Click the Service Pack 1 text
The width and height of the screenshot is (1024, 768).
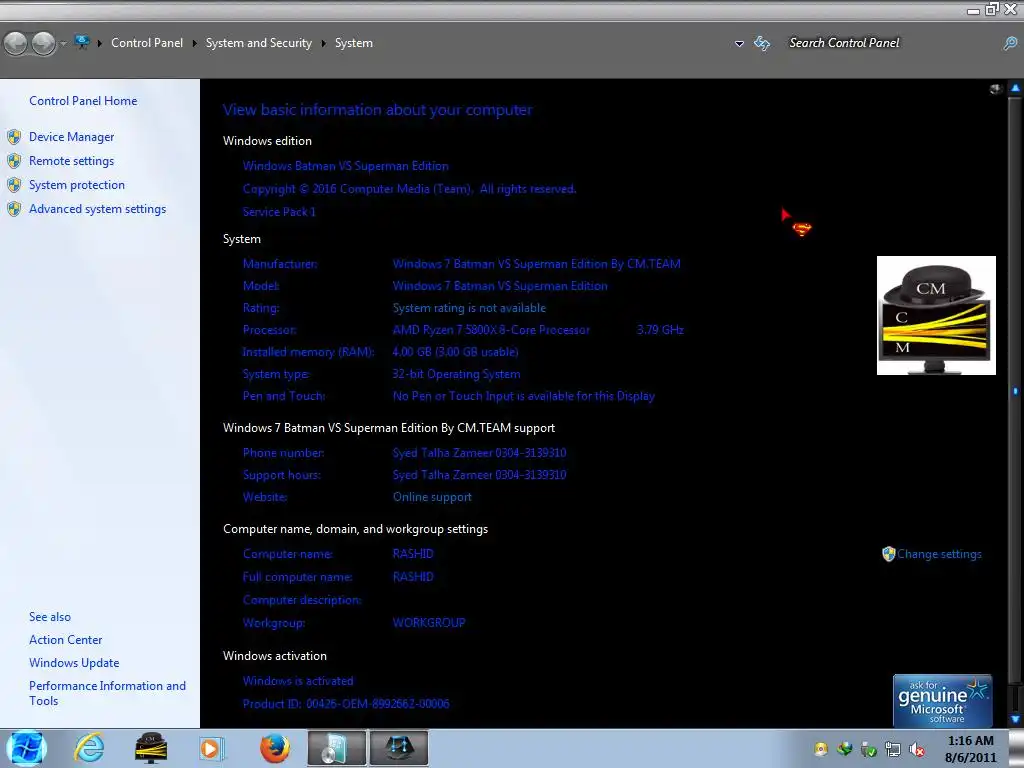tap(279, 212)
